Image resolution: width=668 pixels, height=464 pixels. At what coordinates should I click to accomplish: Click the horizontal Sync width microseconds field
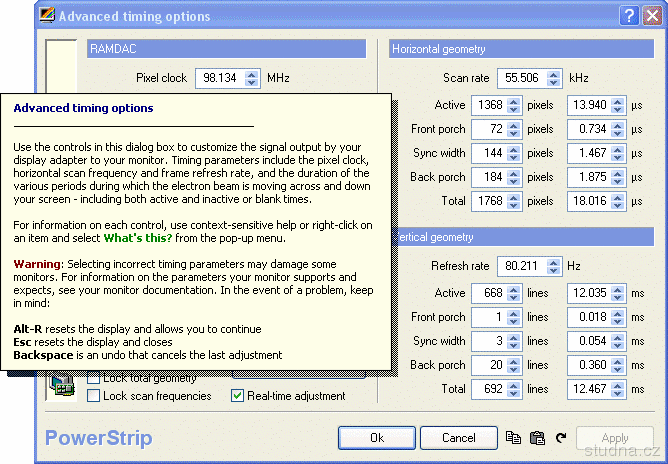tap(589, 153)
